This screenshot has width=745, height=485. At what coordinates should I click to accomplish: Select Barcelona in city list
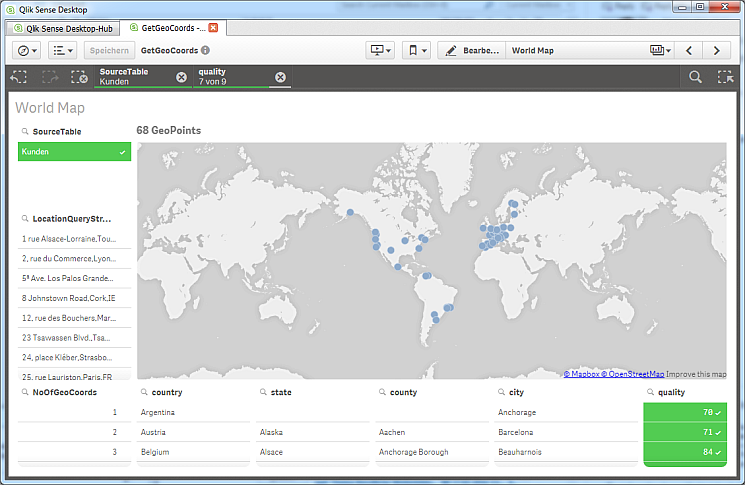pyautogui.click(x=566, y=432)
